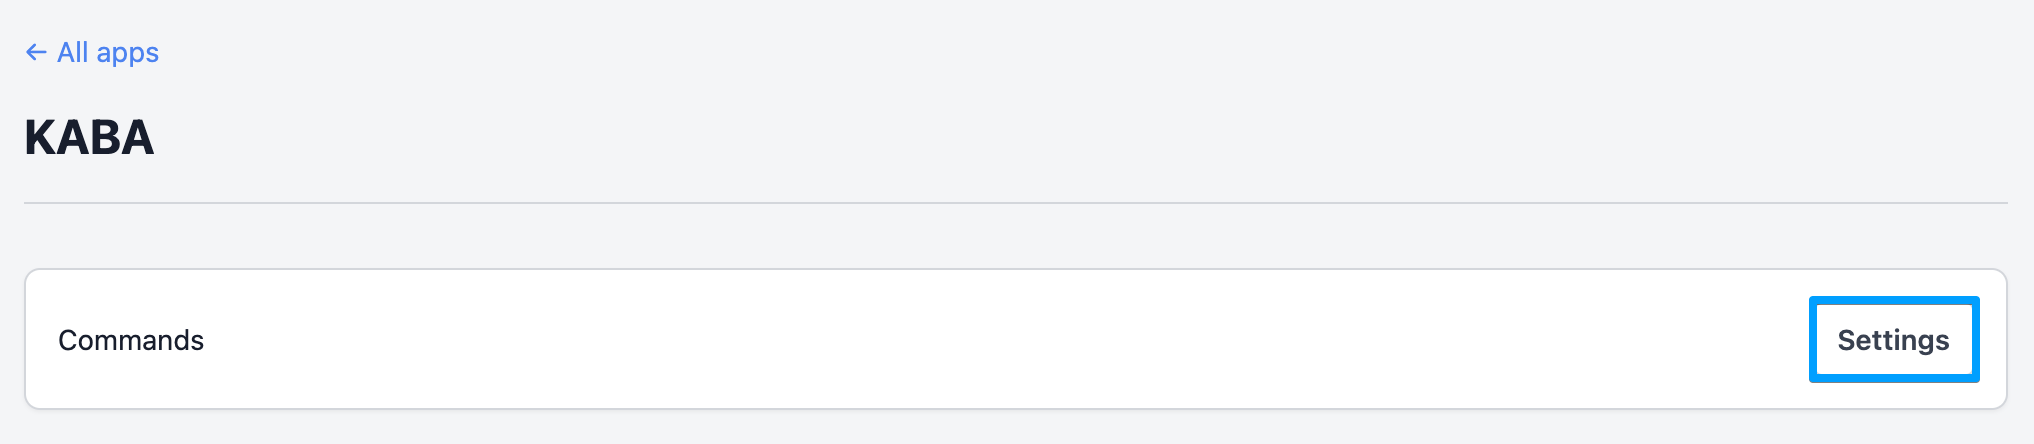Image resolution: width=2034 pixels, height=444 pixels.
Task: Navigate back using the arrow icon
Action: (x=36, y=53)
